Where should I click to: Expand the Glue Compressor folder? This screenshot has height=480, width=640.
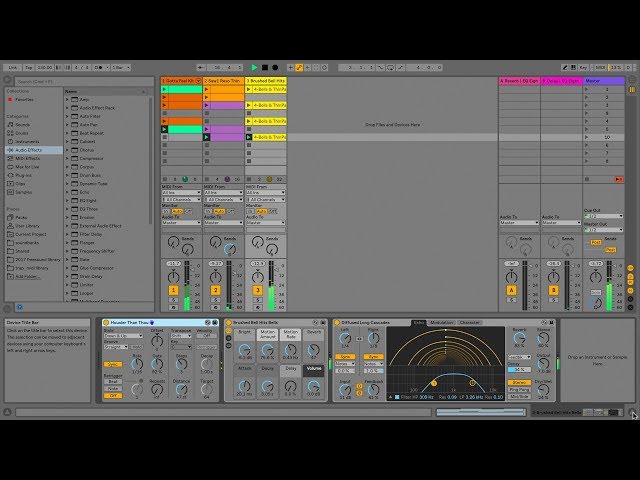tap(67, 268)
